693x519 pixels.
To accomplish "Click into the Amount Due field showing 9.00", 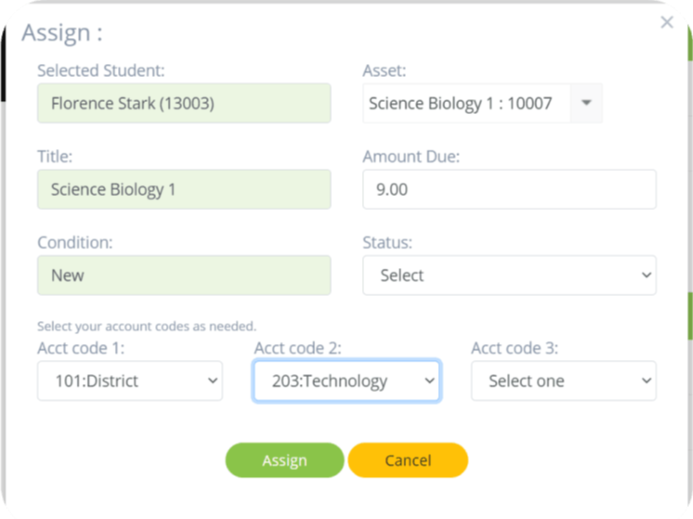I will pos(510,189).
